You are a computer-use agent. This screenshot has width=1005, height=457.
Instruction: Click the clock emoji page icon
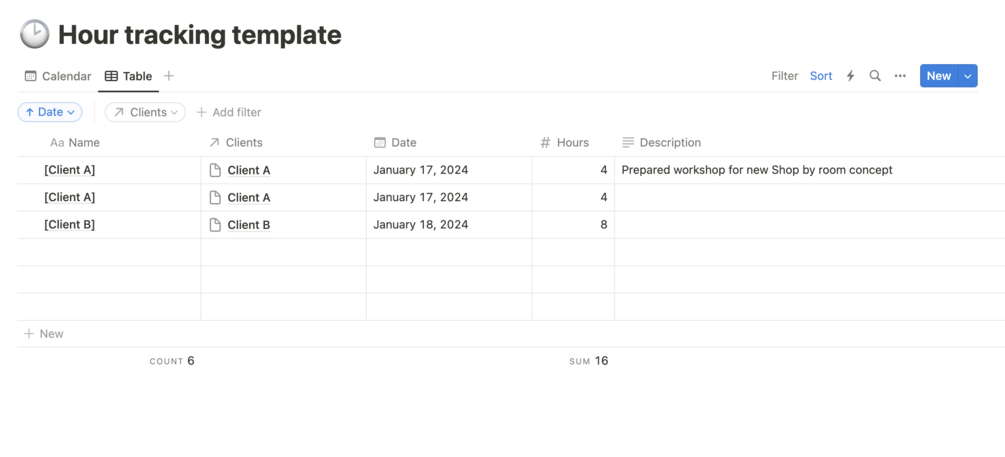point(35,34)
